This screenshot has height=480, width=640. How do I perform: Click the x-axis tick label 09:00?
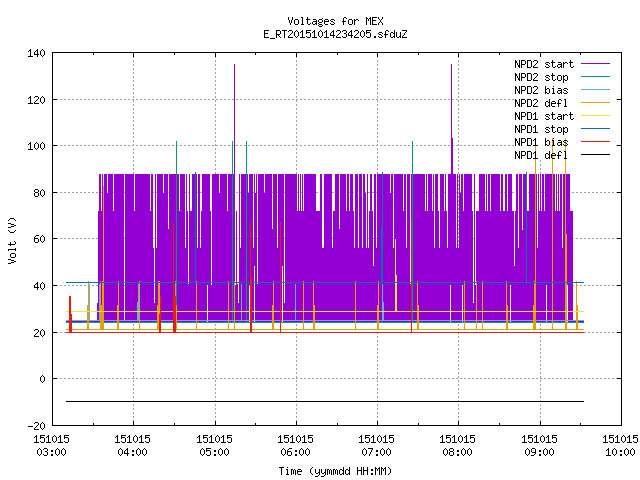point(539,452)
